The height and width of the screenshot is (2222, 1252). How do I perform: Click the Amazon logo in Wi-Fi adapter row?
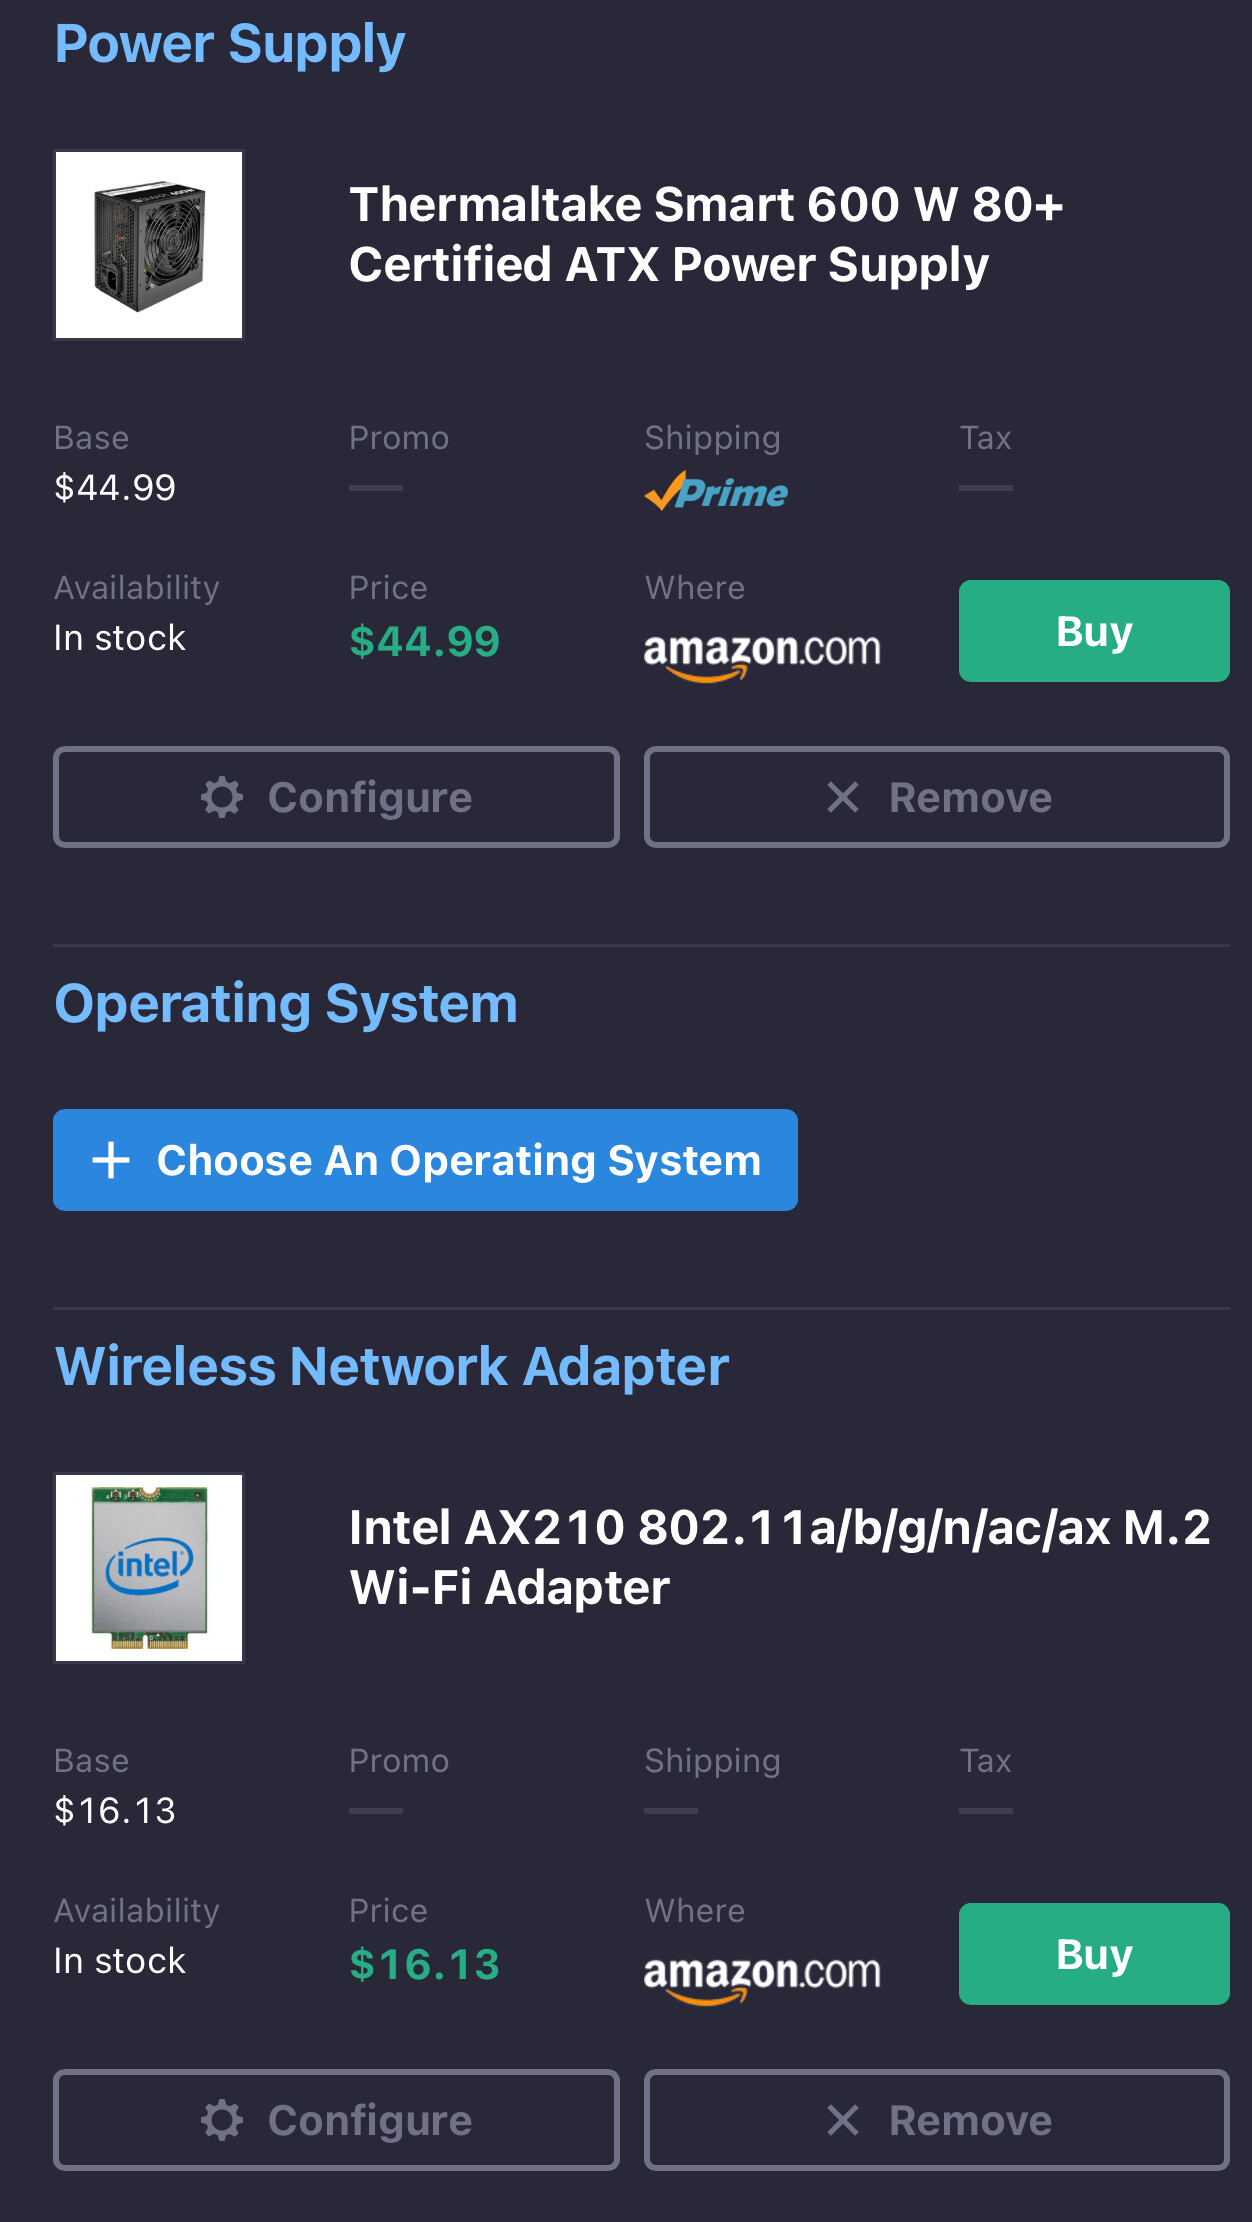pos(761,1975)
